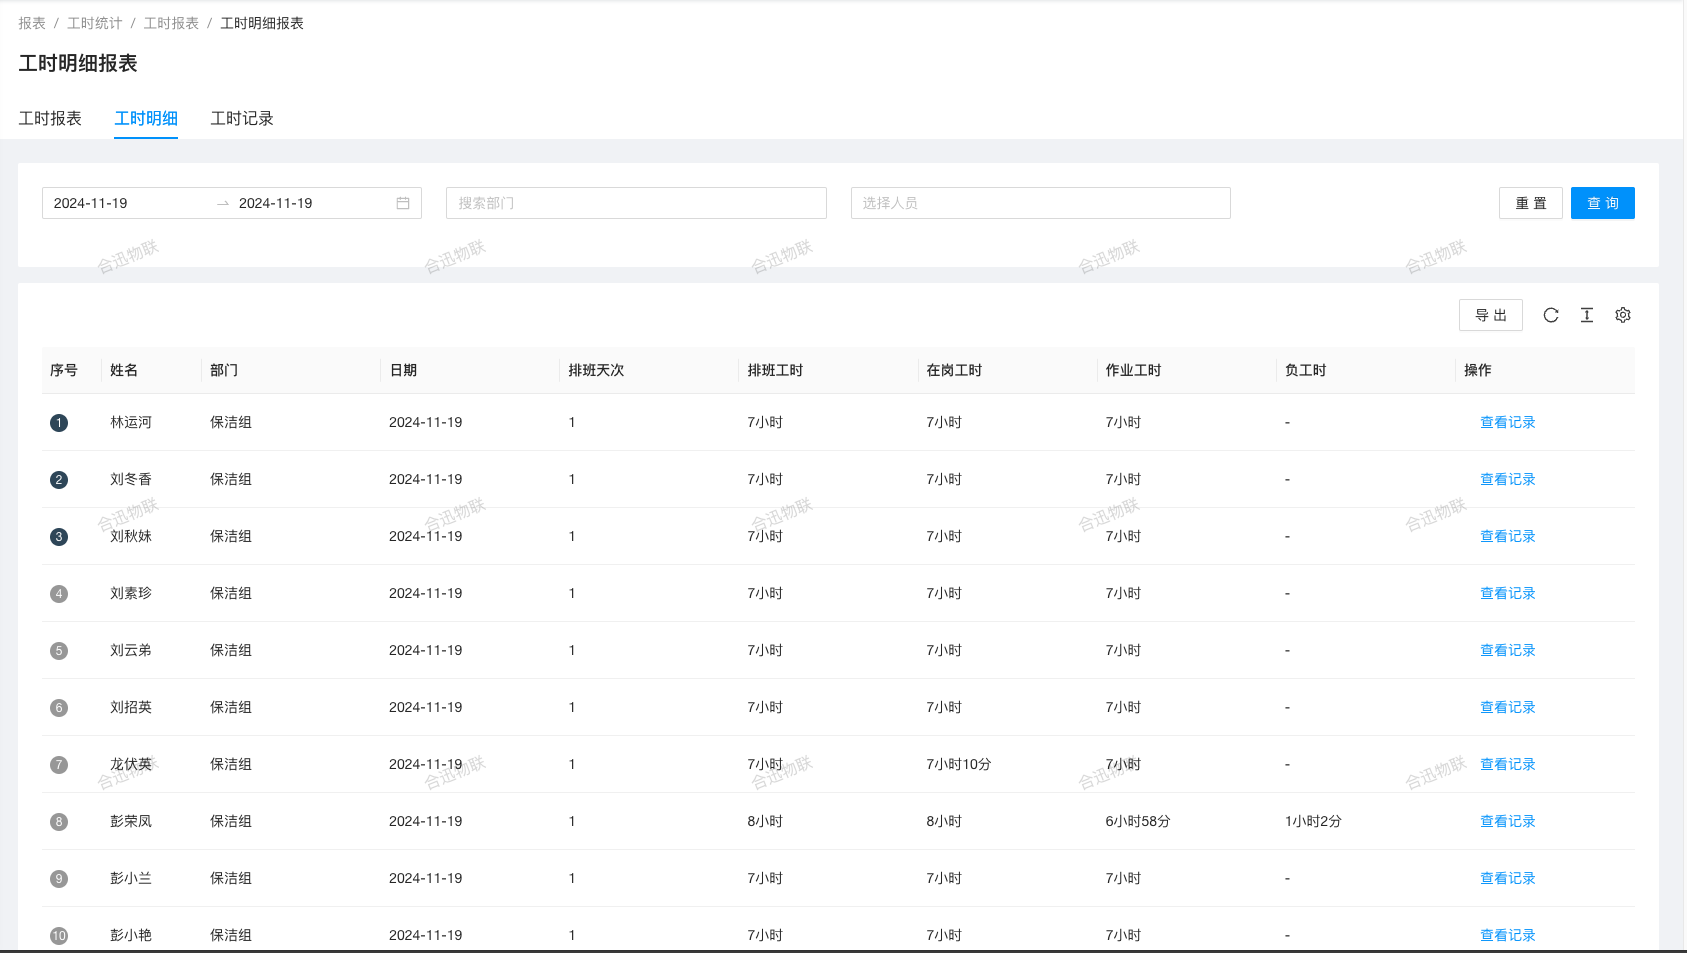The height and width of the screenshot is (953, 1687).
Task: Open 查看记录 for 林运河
Action: (1507, 423)
